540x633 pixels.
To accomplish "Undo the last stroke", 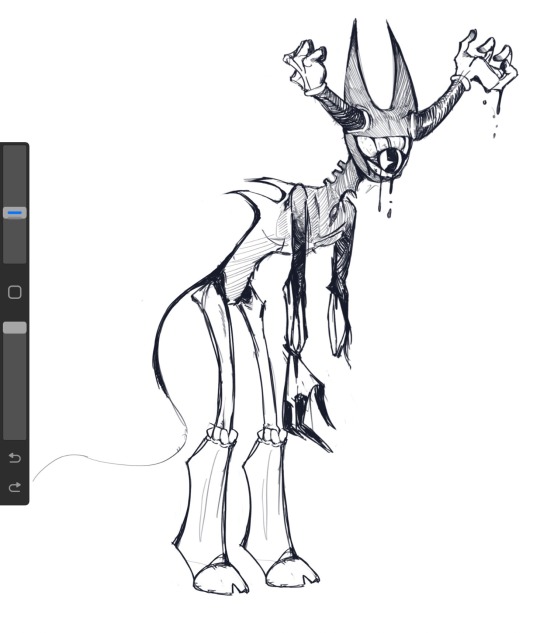I will pos(15,458).
